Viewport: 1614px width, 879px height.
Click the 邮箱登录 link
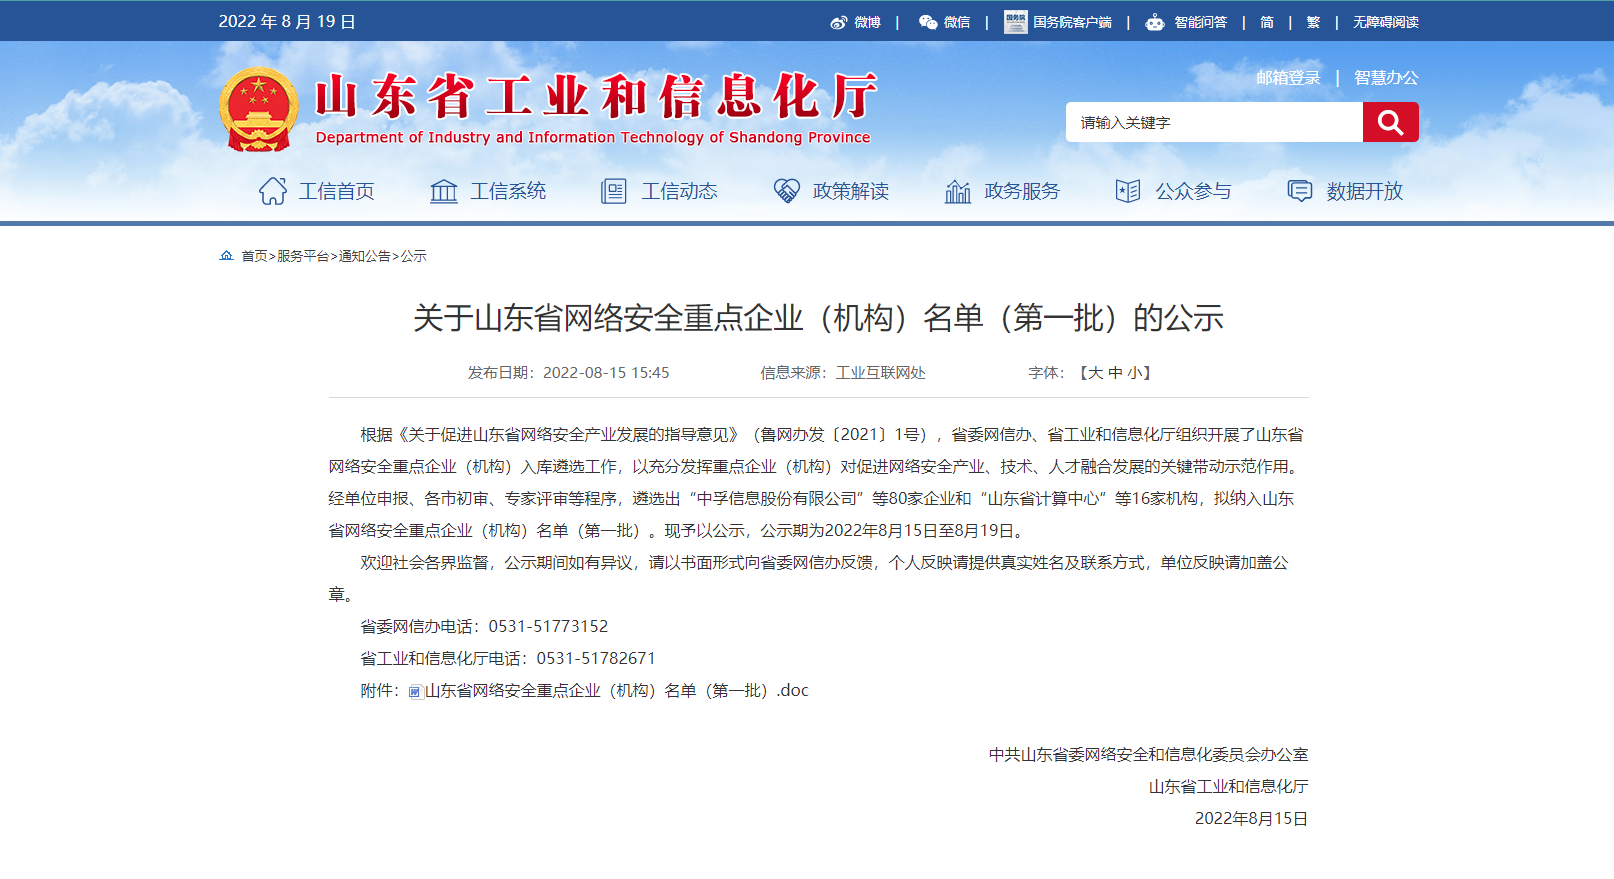[x=1288, y=78]
